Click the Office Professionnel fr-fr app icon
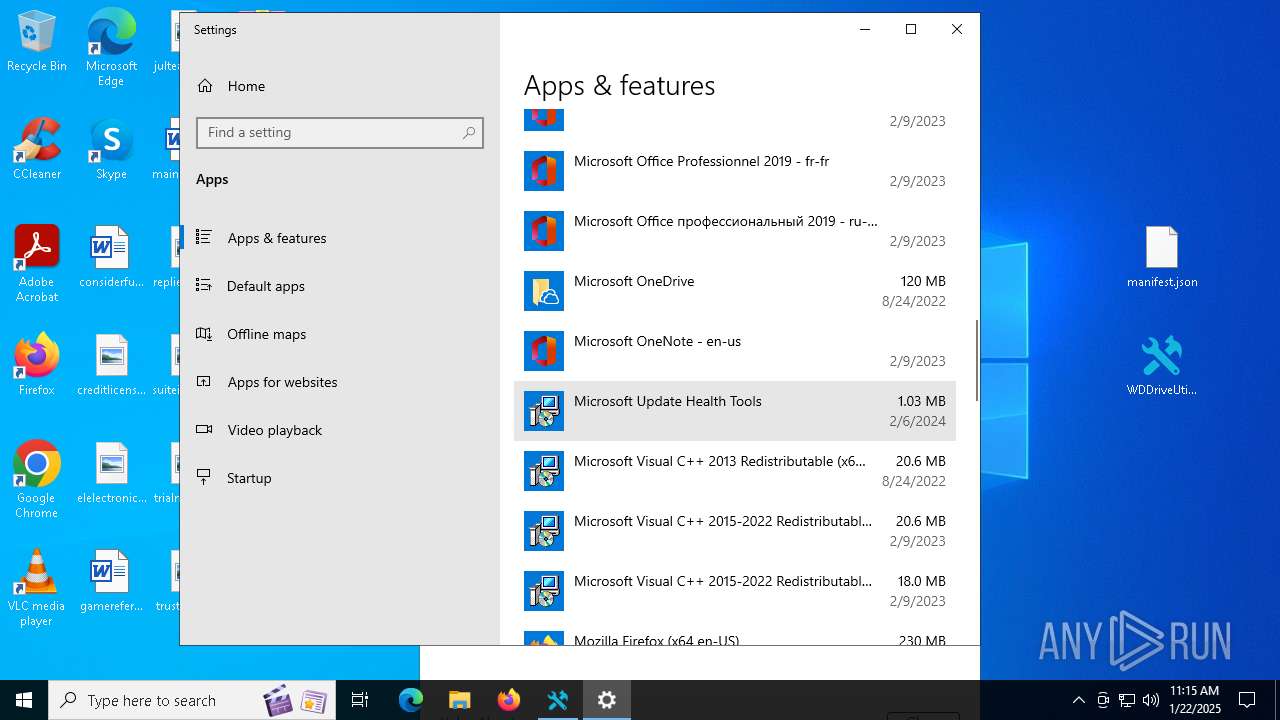 pos(544,171)
